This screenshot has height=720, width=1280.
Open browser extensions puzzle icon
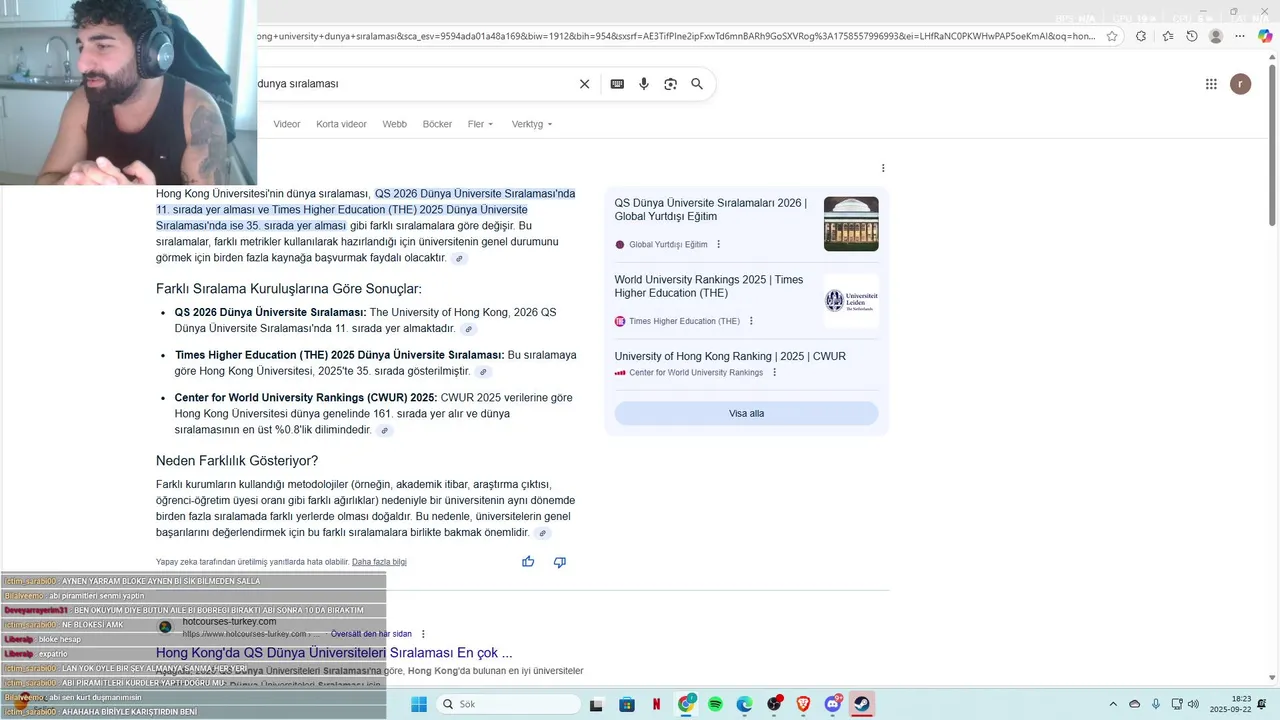click(1141, 36)
